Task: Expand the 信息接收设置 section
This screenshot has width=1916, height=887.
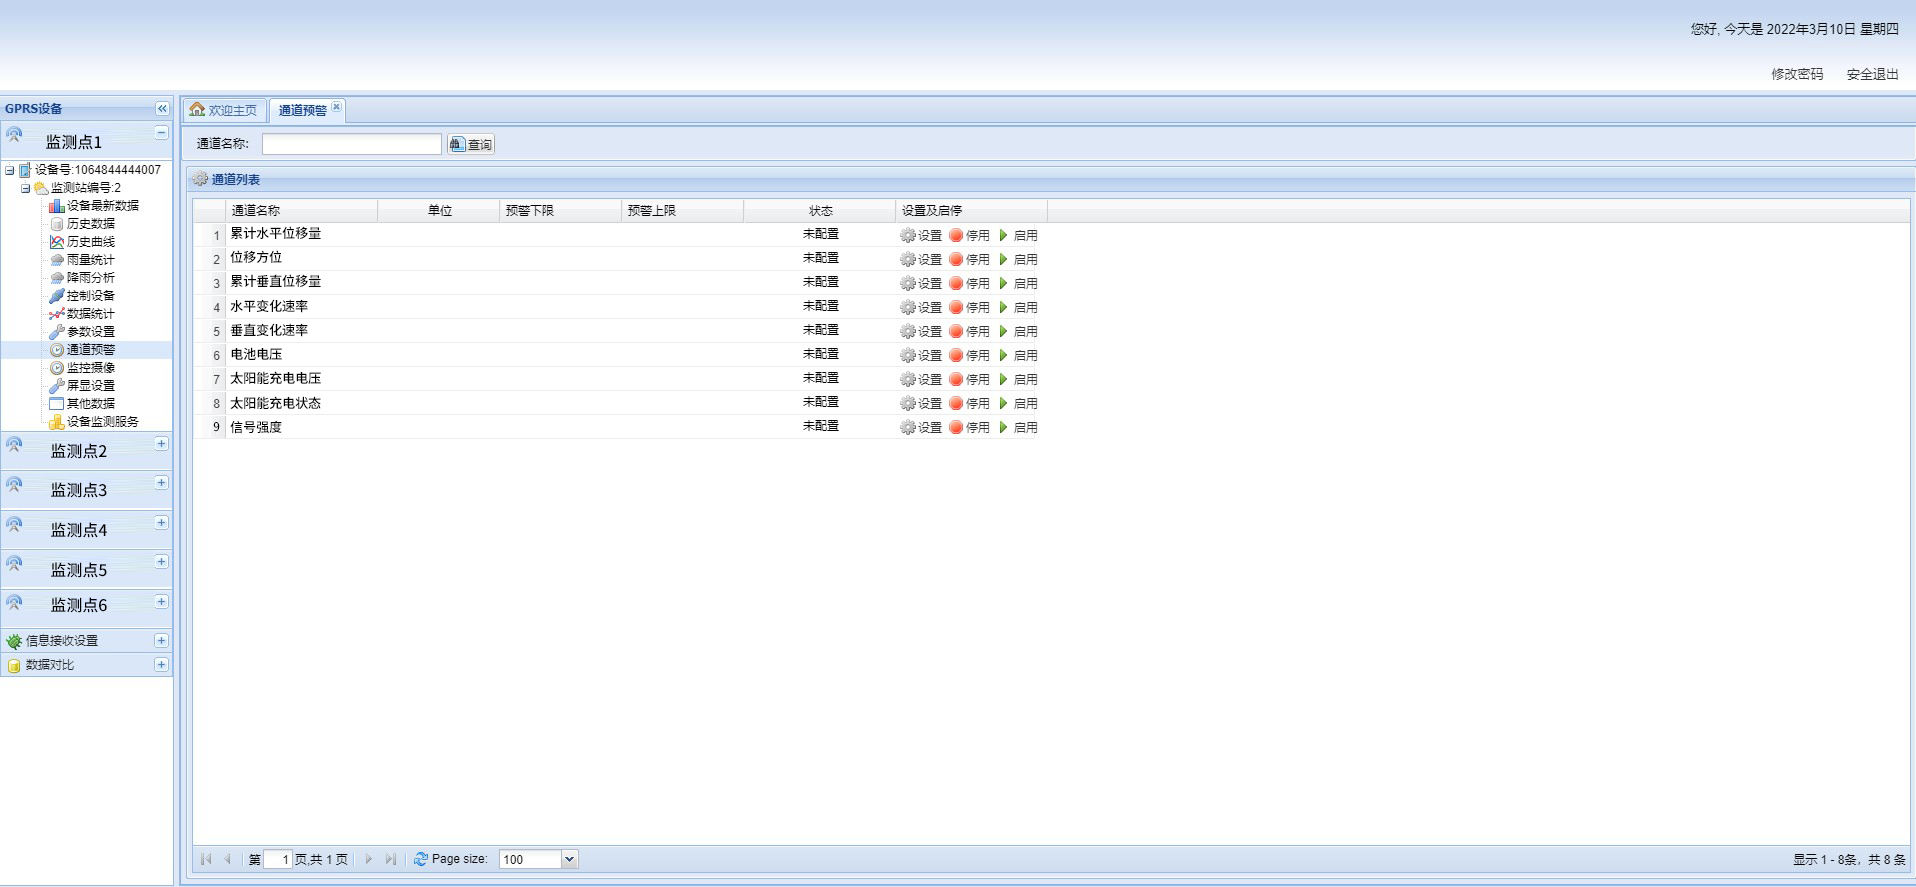Action: [x=161, y=641]
